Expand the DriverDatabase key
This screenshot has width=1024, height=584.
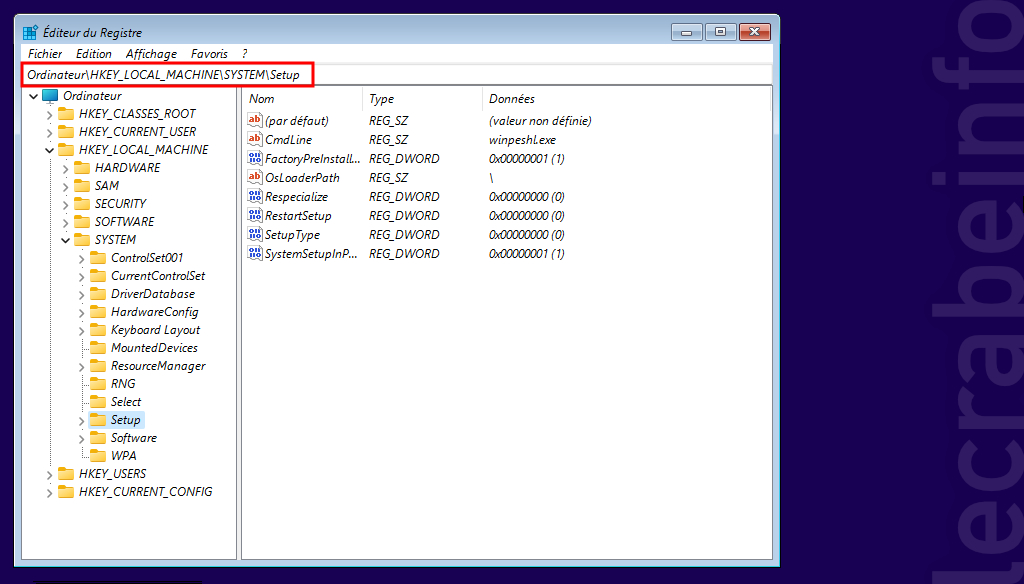click(82, 295)
